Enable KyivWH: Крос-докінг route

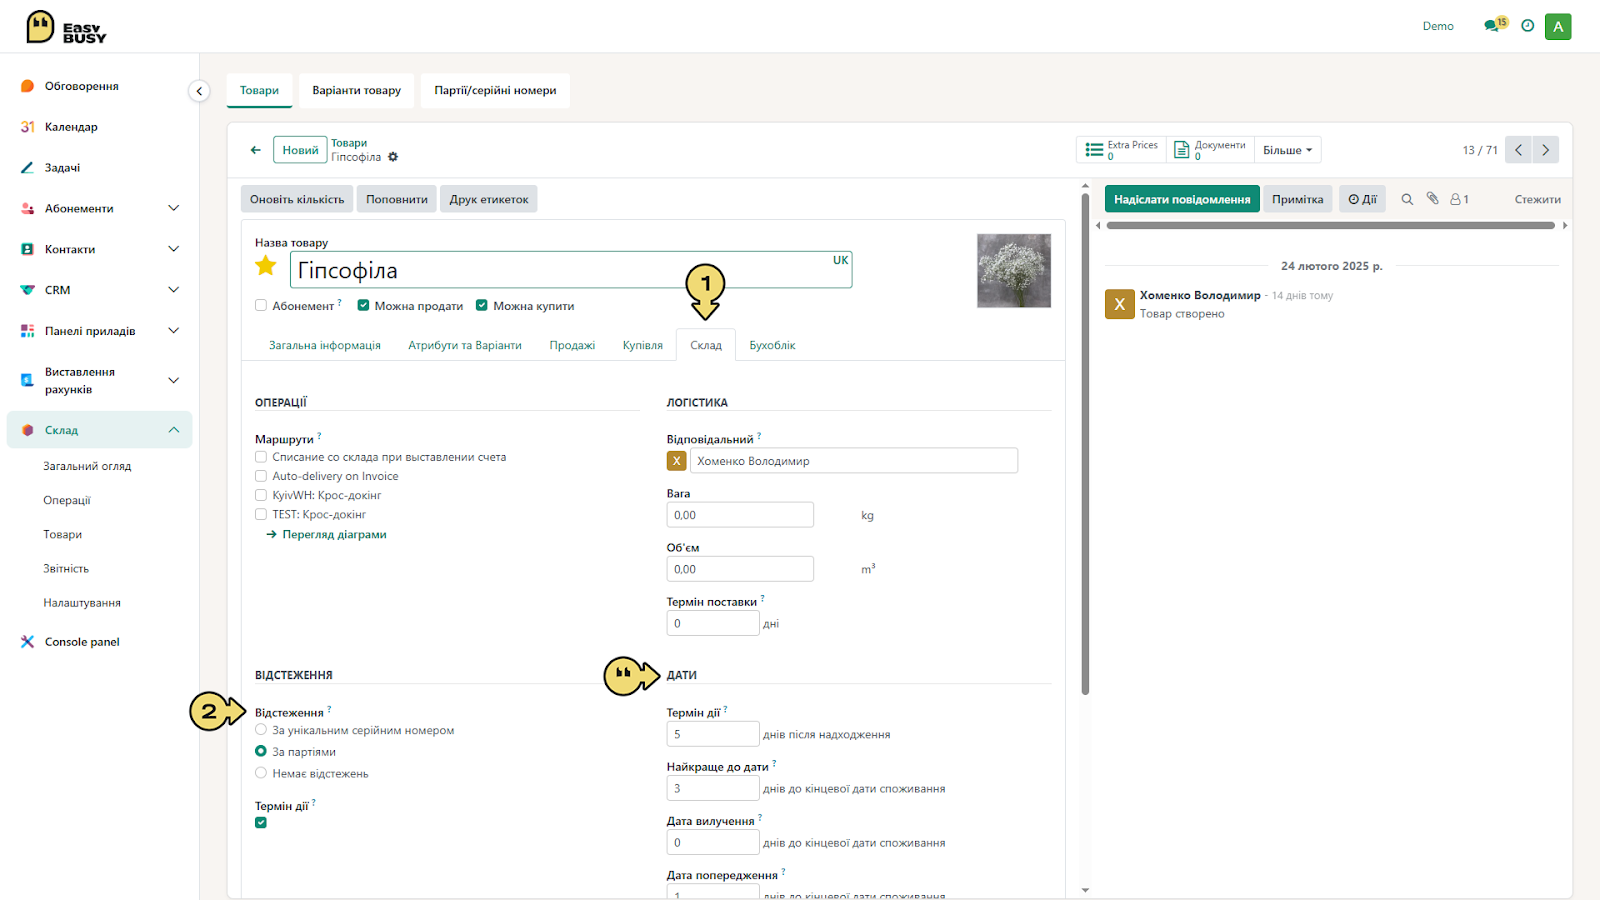click(x=261, y=495)
